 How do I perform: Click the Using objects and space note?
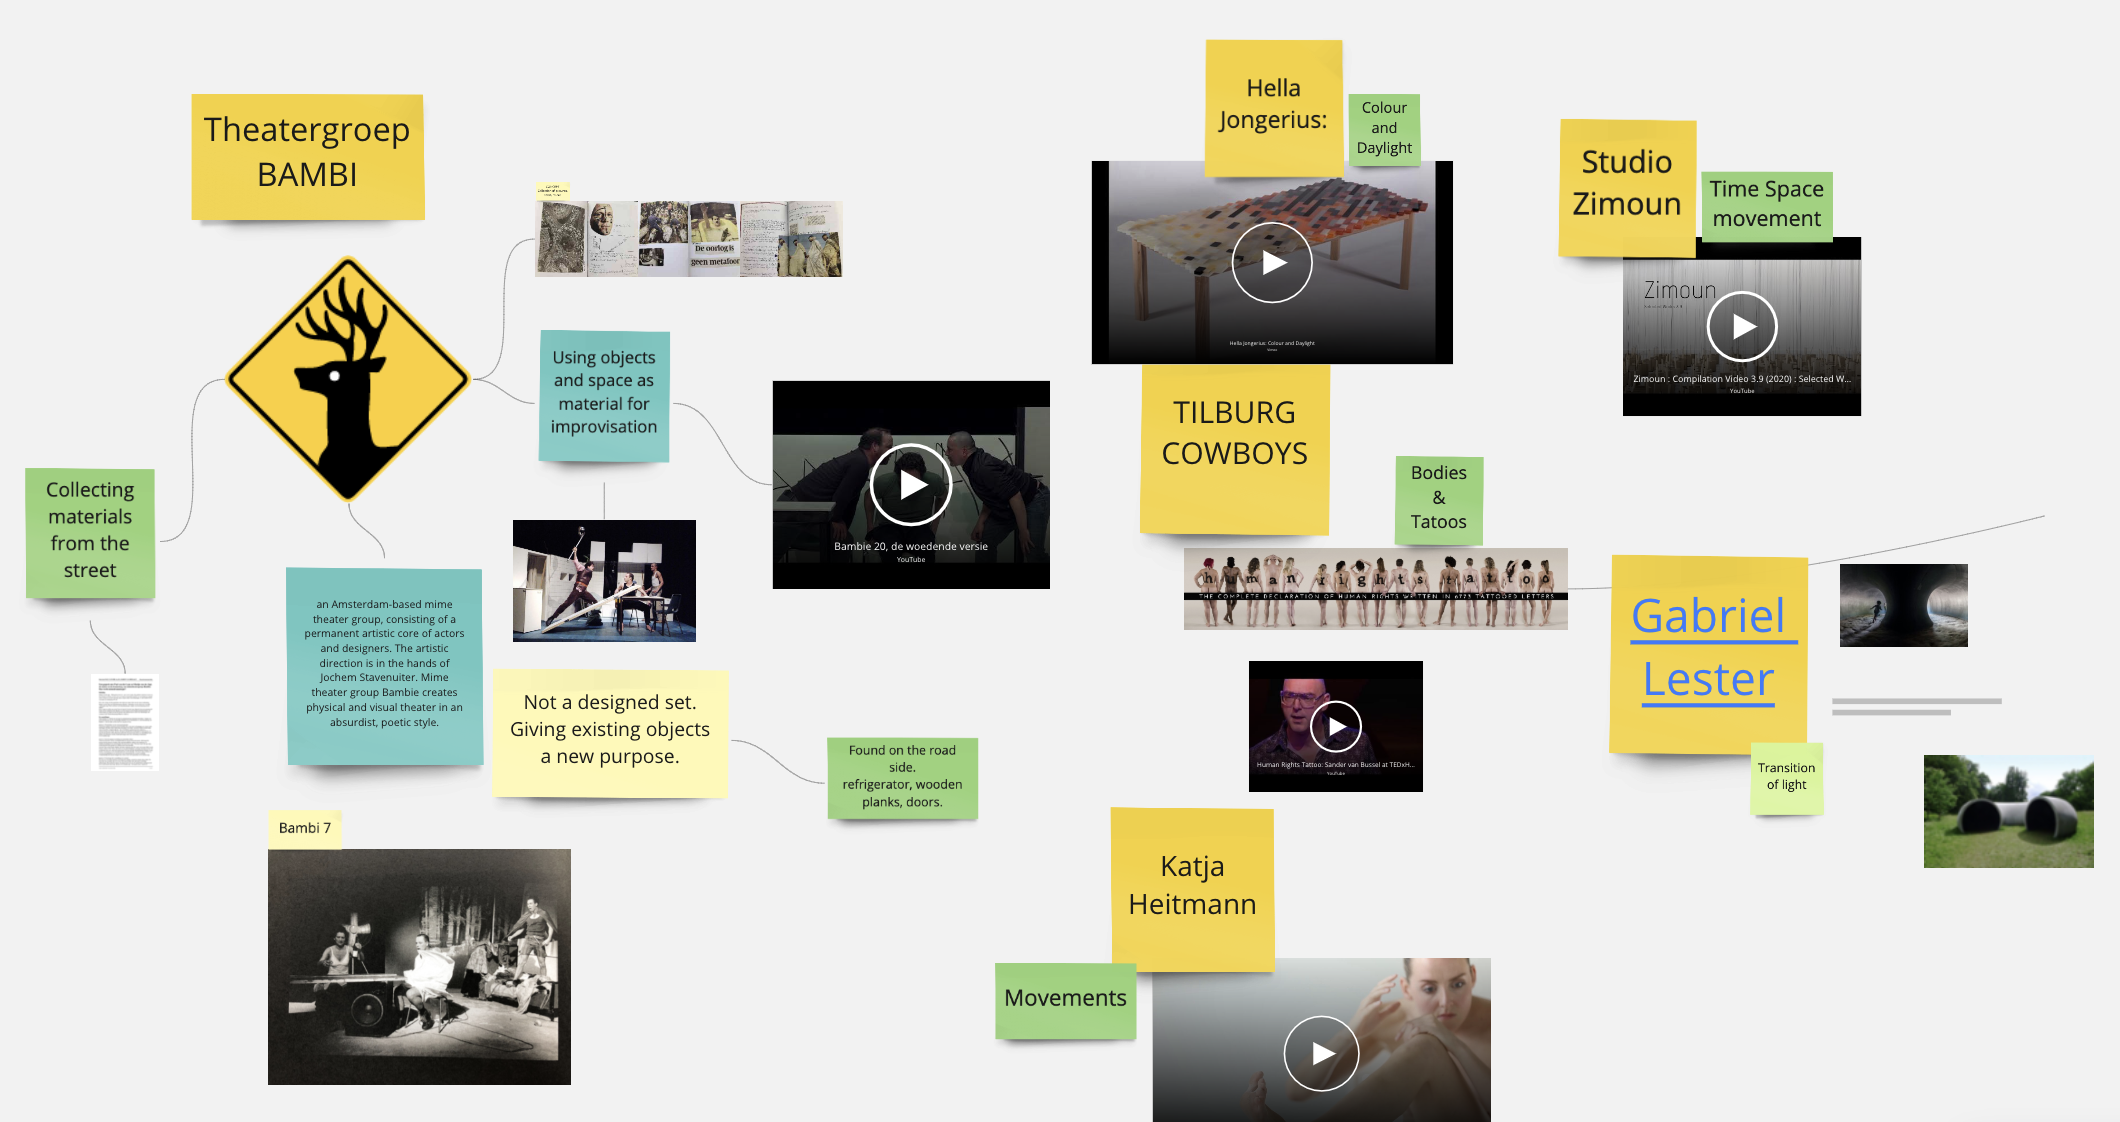[604, 394]
